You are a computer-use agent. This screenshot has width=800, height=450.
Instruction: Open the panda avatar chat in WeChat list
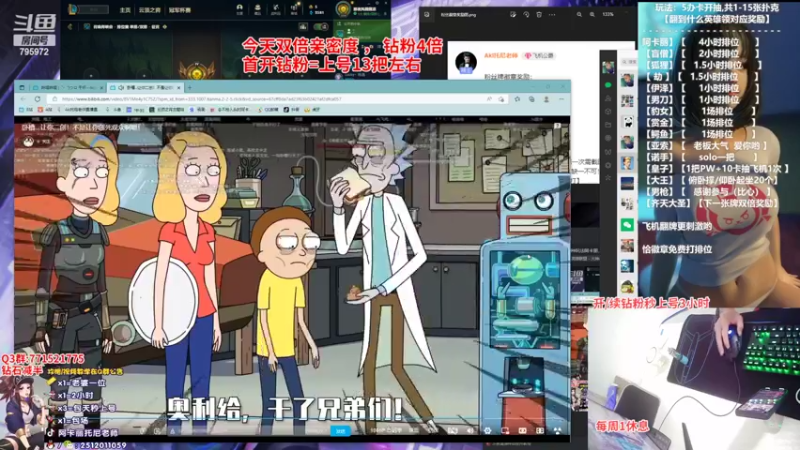tap(627, 121)
